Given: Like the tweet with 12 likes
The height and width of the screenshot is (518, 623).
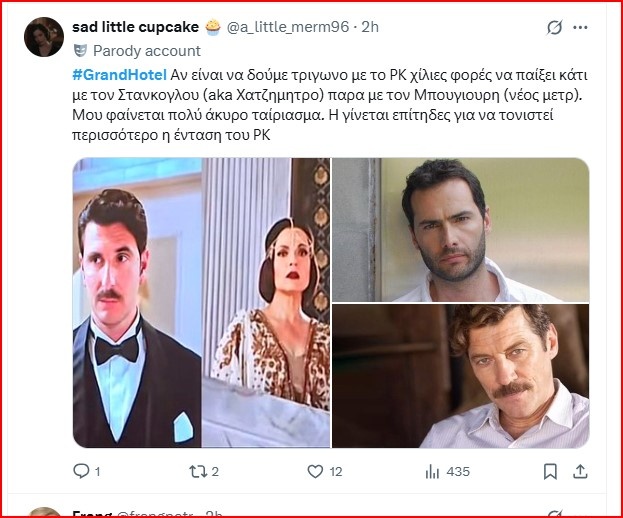Looking at the screenshot, I should click(315, 471).
